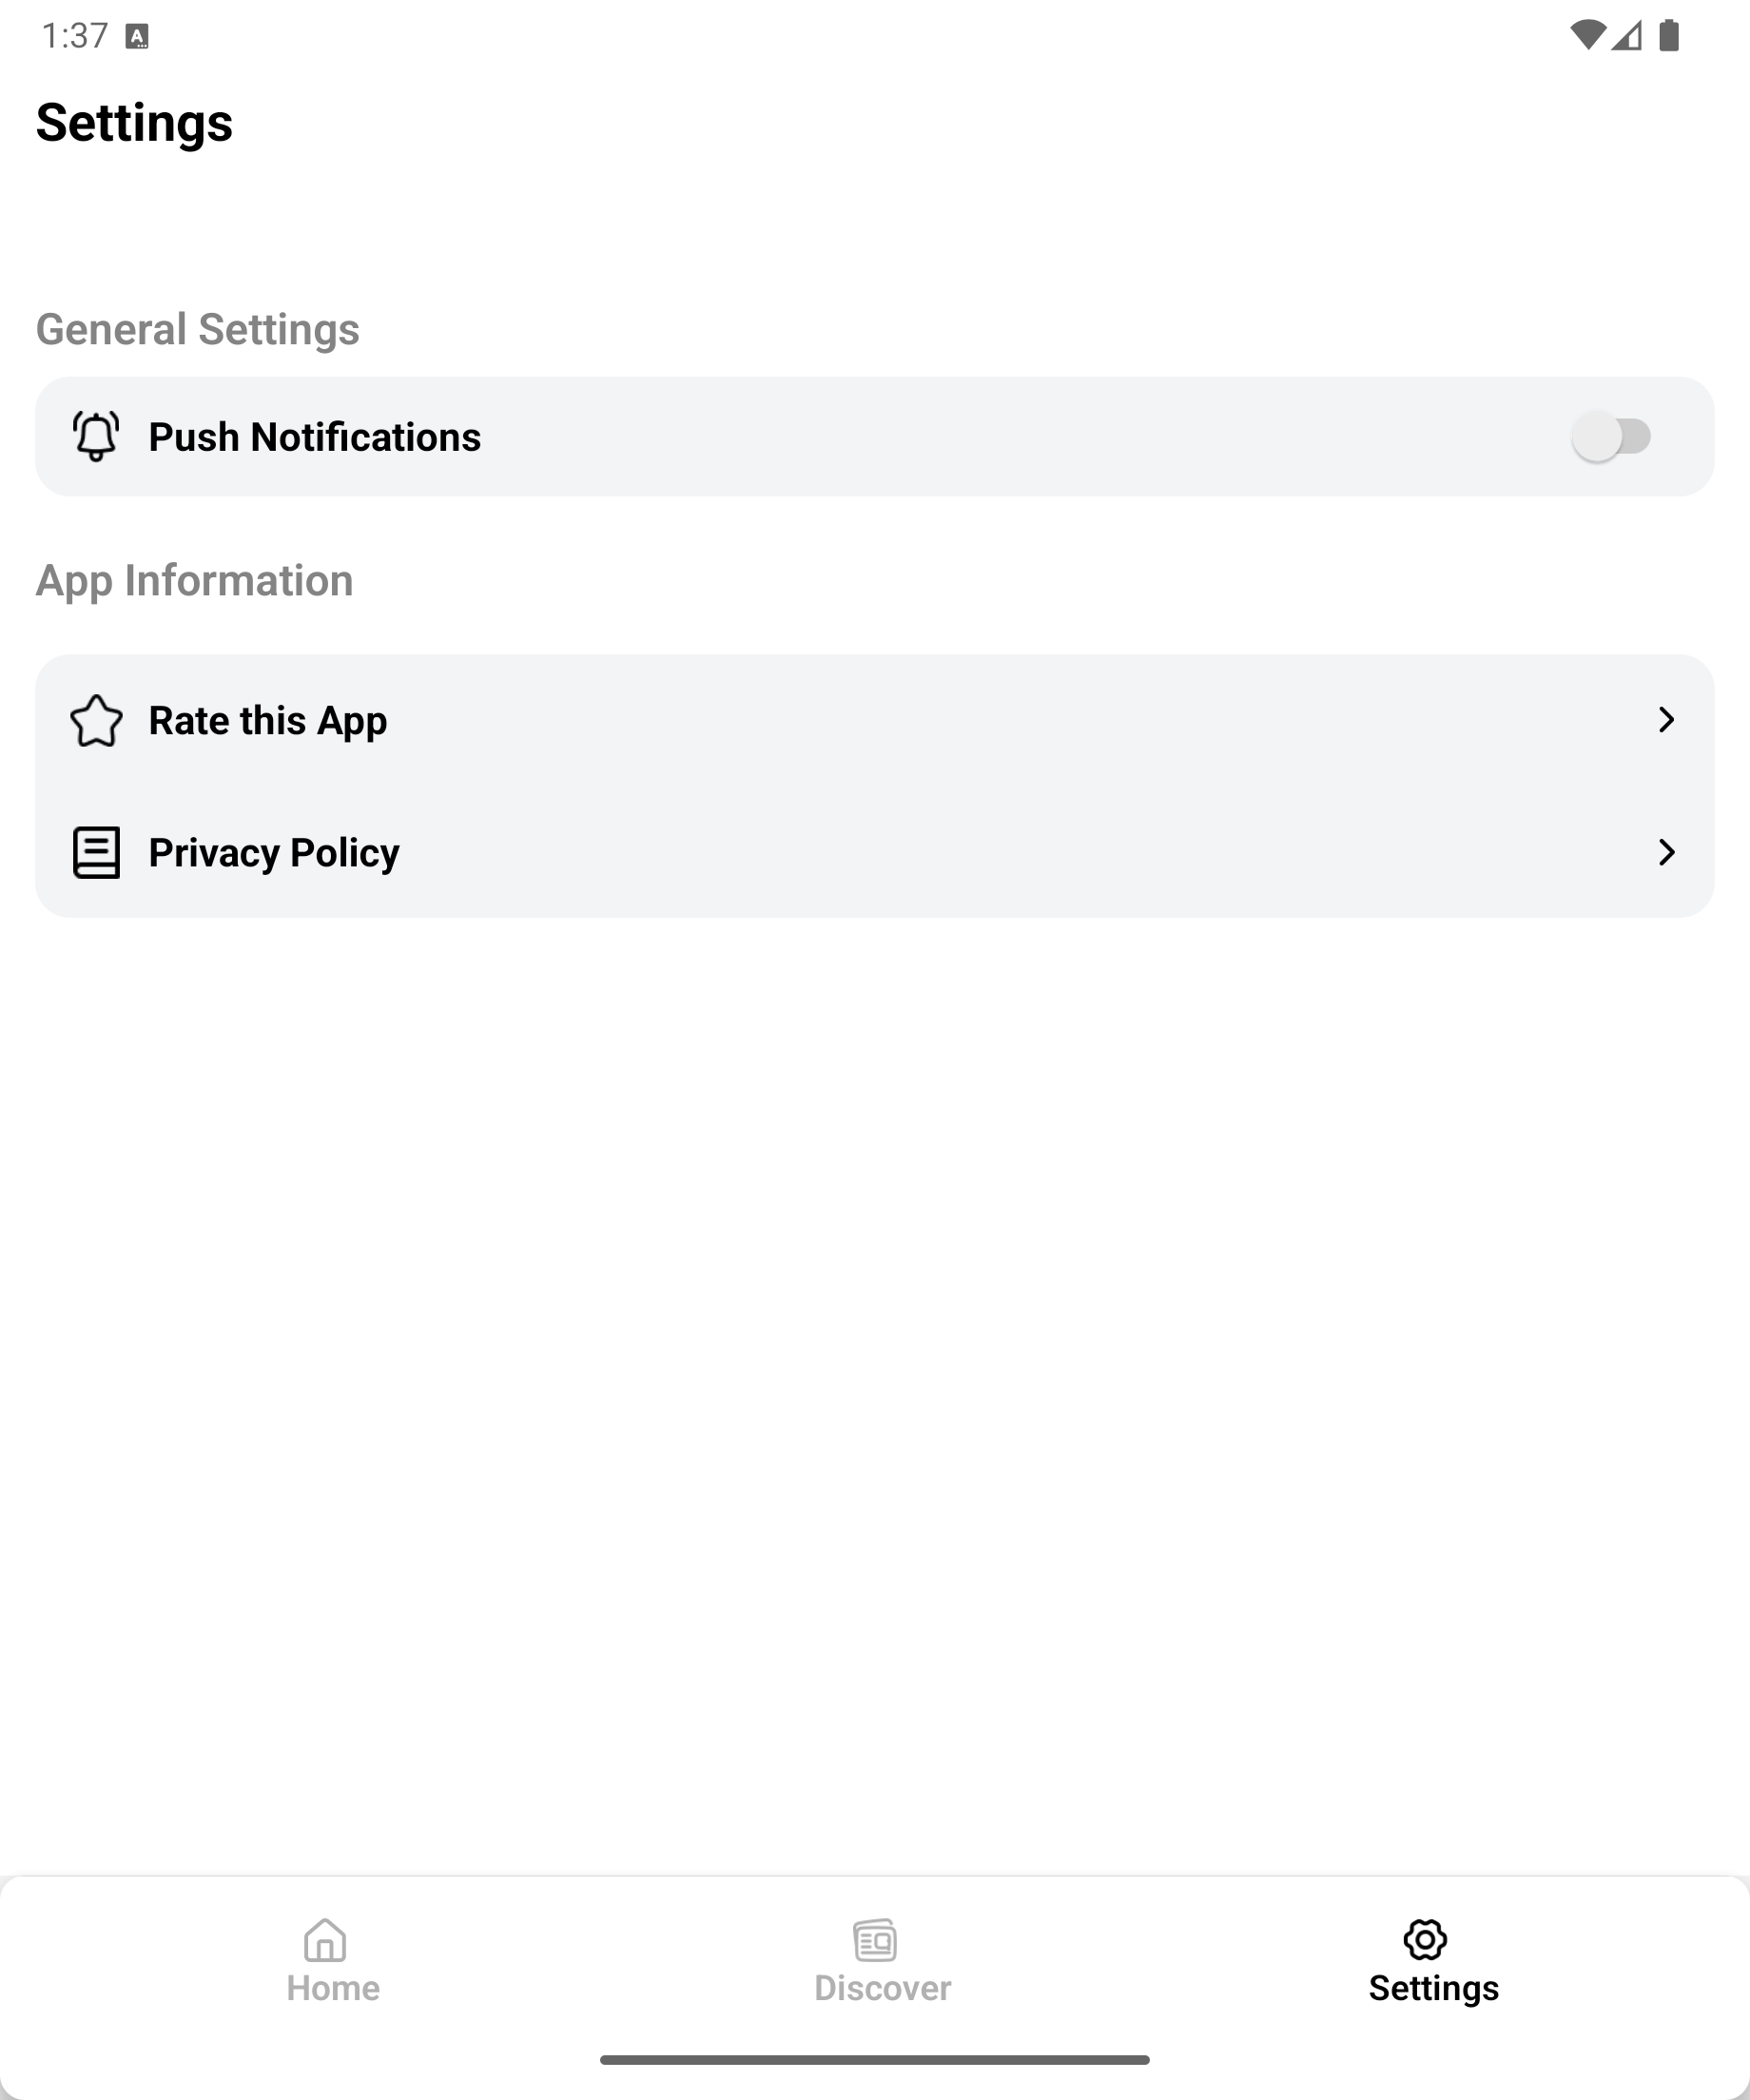Expand Rate this App chevron arrow
The image size is (1750, 2100).
(x=1666, y=720)
